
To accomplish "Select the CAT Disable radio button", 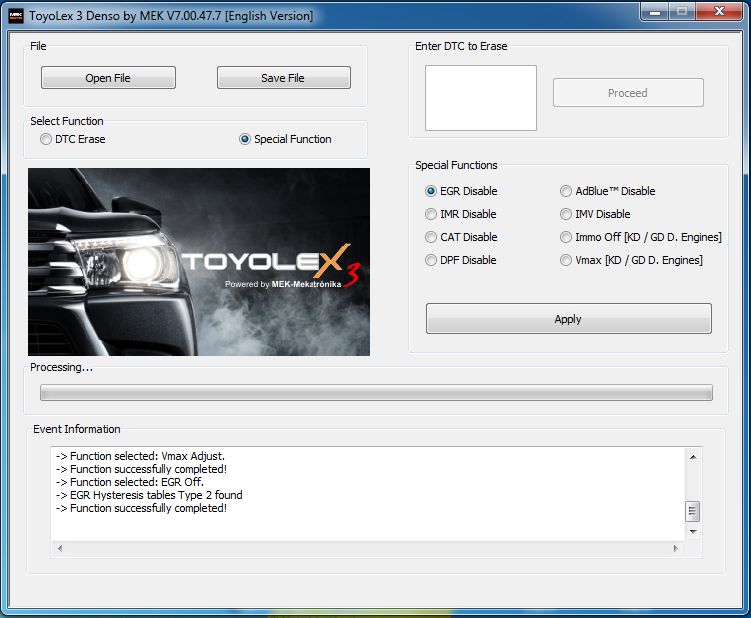I will click(431, 237).
